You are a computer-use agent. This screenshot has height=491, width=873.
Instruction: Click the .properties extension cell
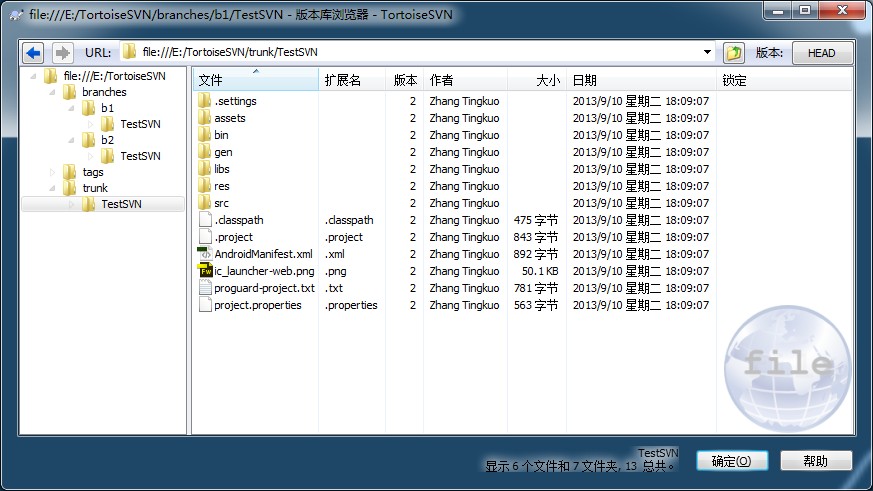(351, 305)
